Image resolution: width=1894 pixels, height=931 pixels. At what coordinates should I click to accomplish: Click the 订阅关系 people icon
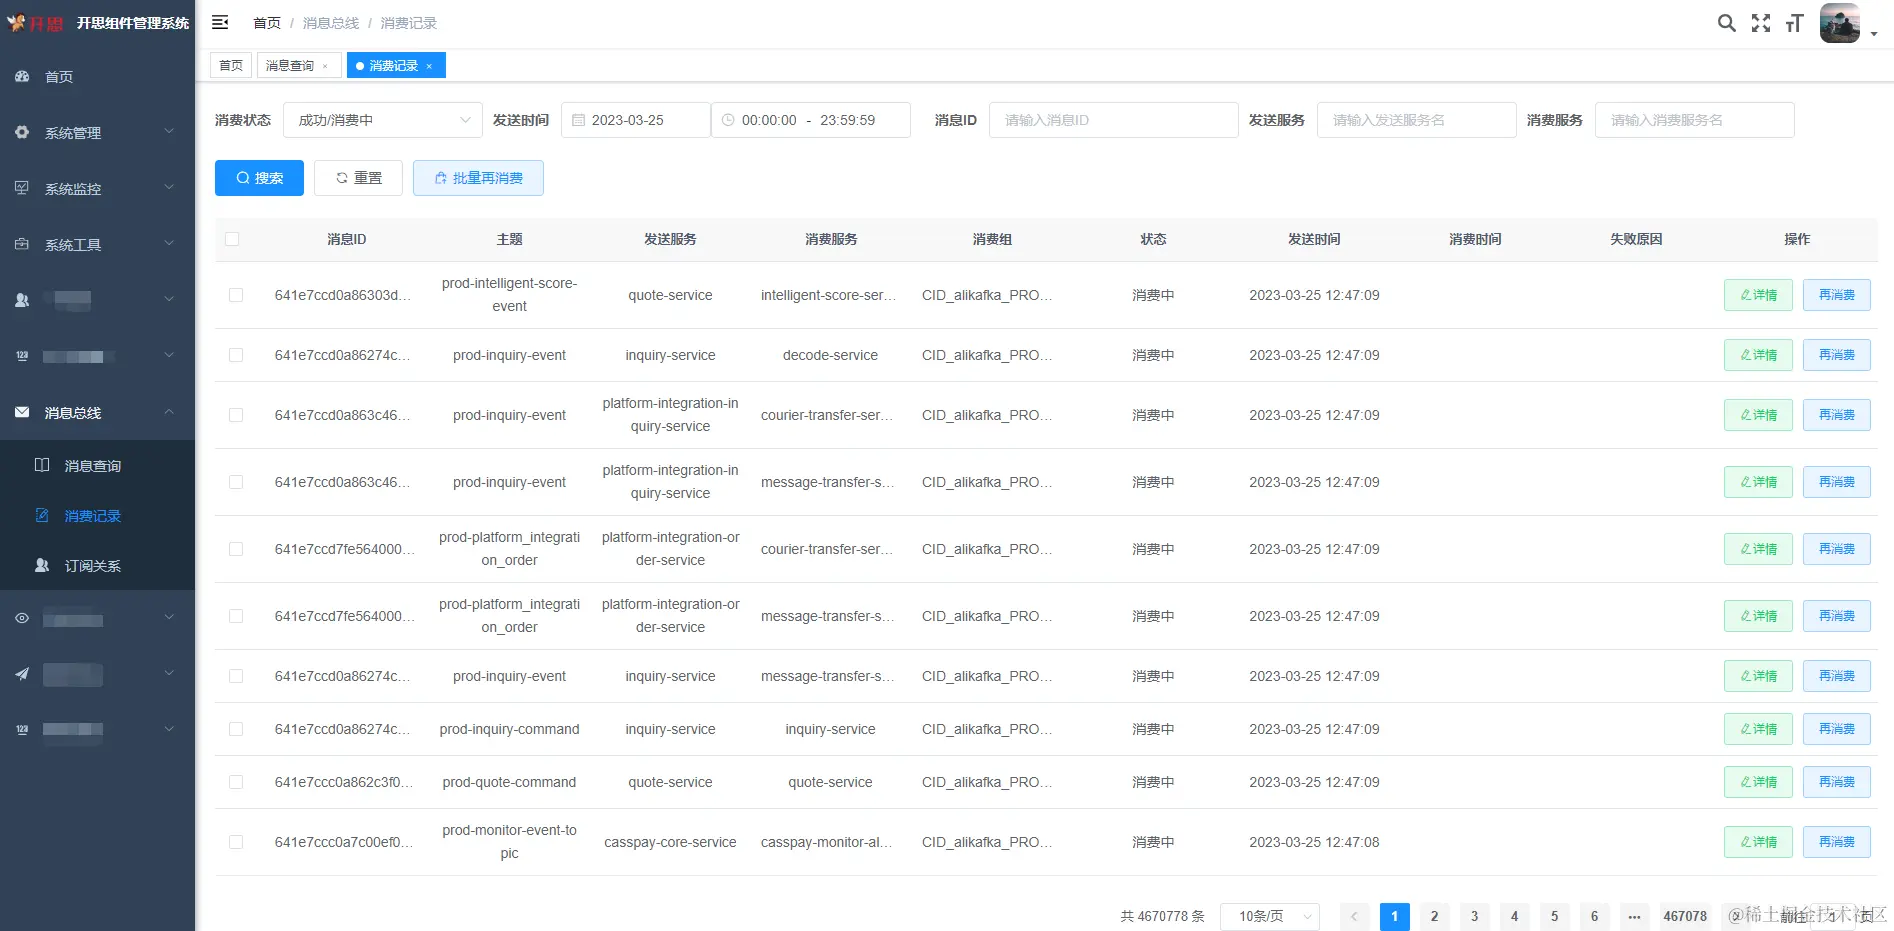(x=42, y=565)
